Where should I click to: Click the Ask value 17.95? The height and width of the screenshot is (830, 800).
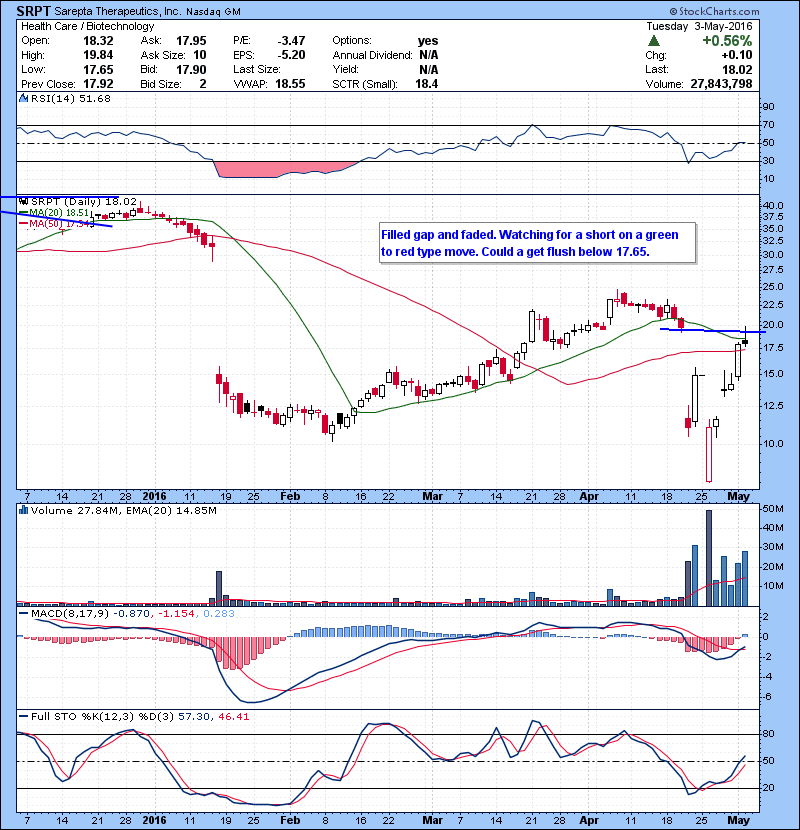click(191, 41)
